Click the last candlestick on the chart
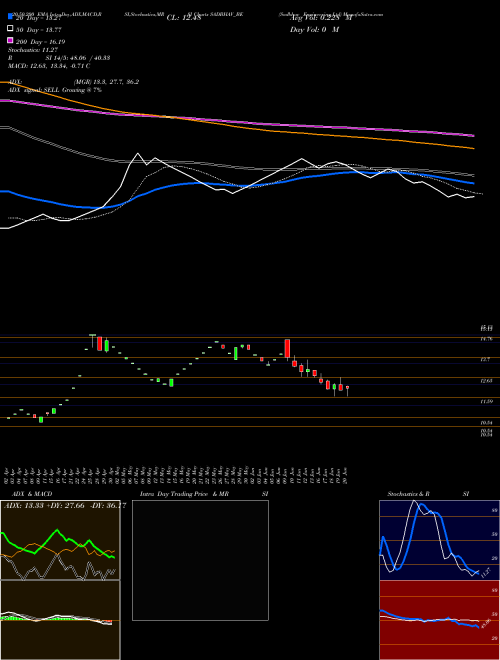Viewport: 500px width, 660px height. coord(347,389)
